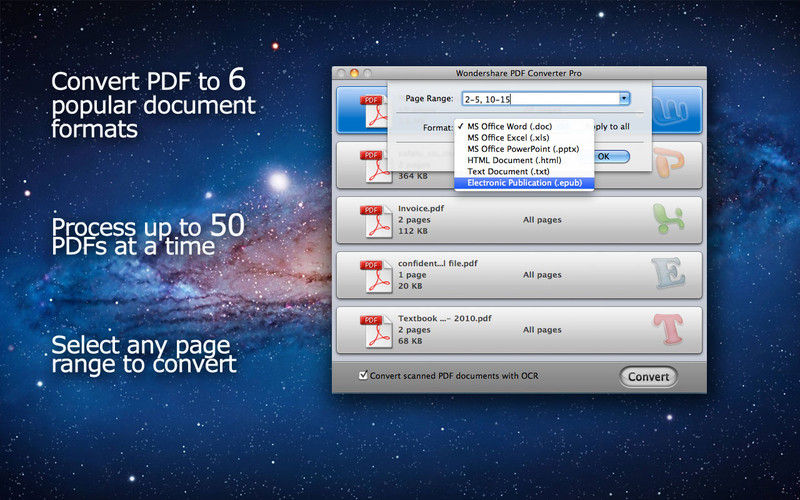Click the orange PowerPoint output format icon
800x500 pixels.
pos(669,163)
